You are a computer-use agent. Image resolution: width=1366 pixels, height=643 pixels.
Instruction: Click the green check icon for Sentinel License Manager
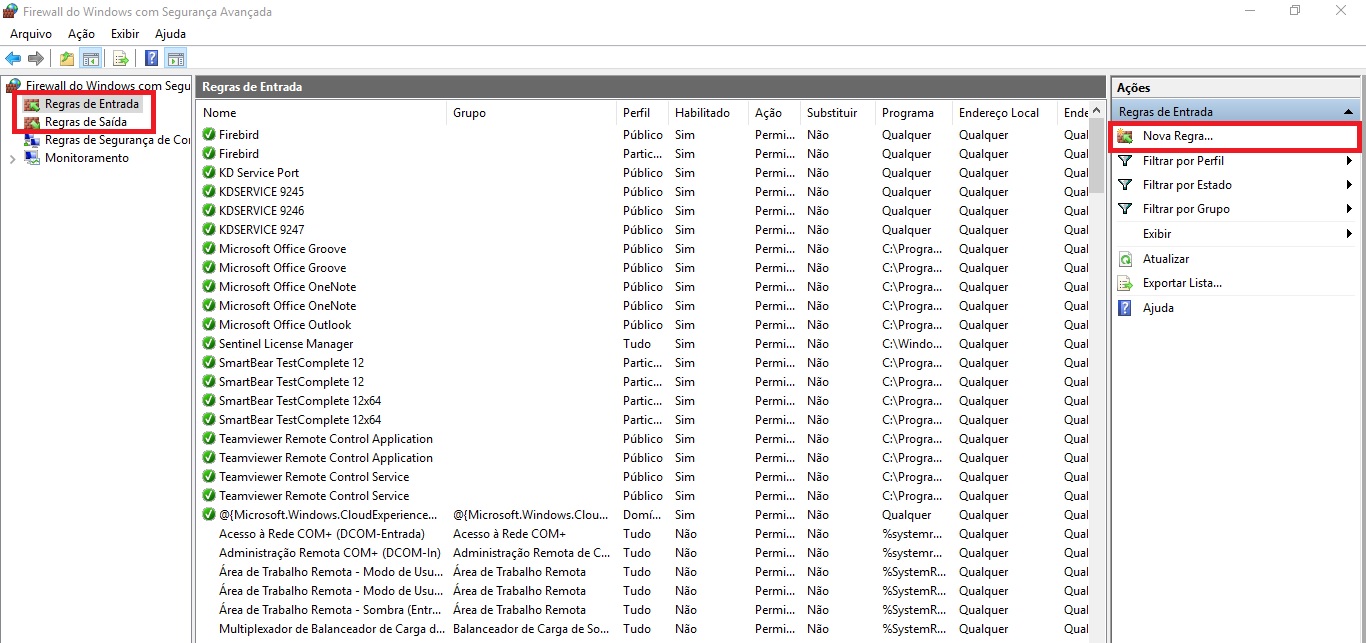pos(209,344)
